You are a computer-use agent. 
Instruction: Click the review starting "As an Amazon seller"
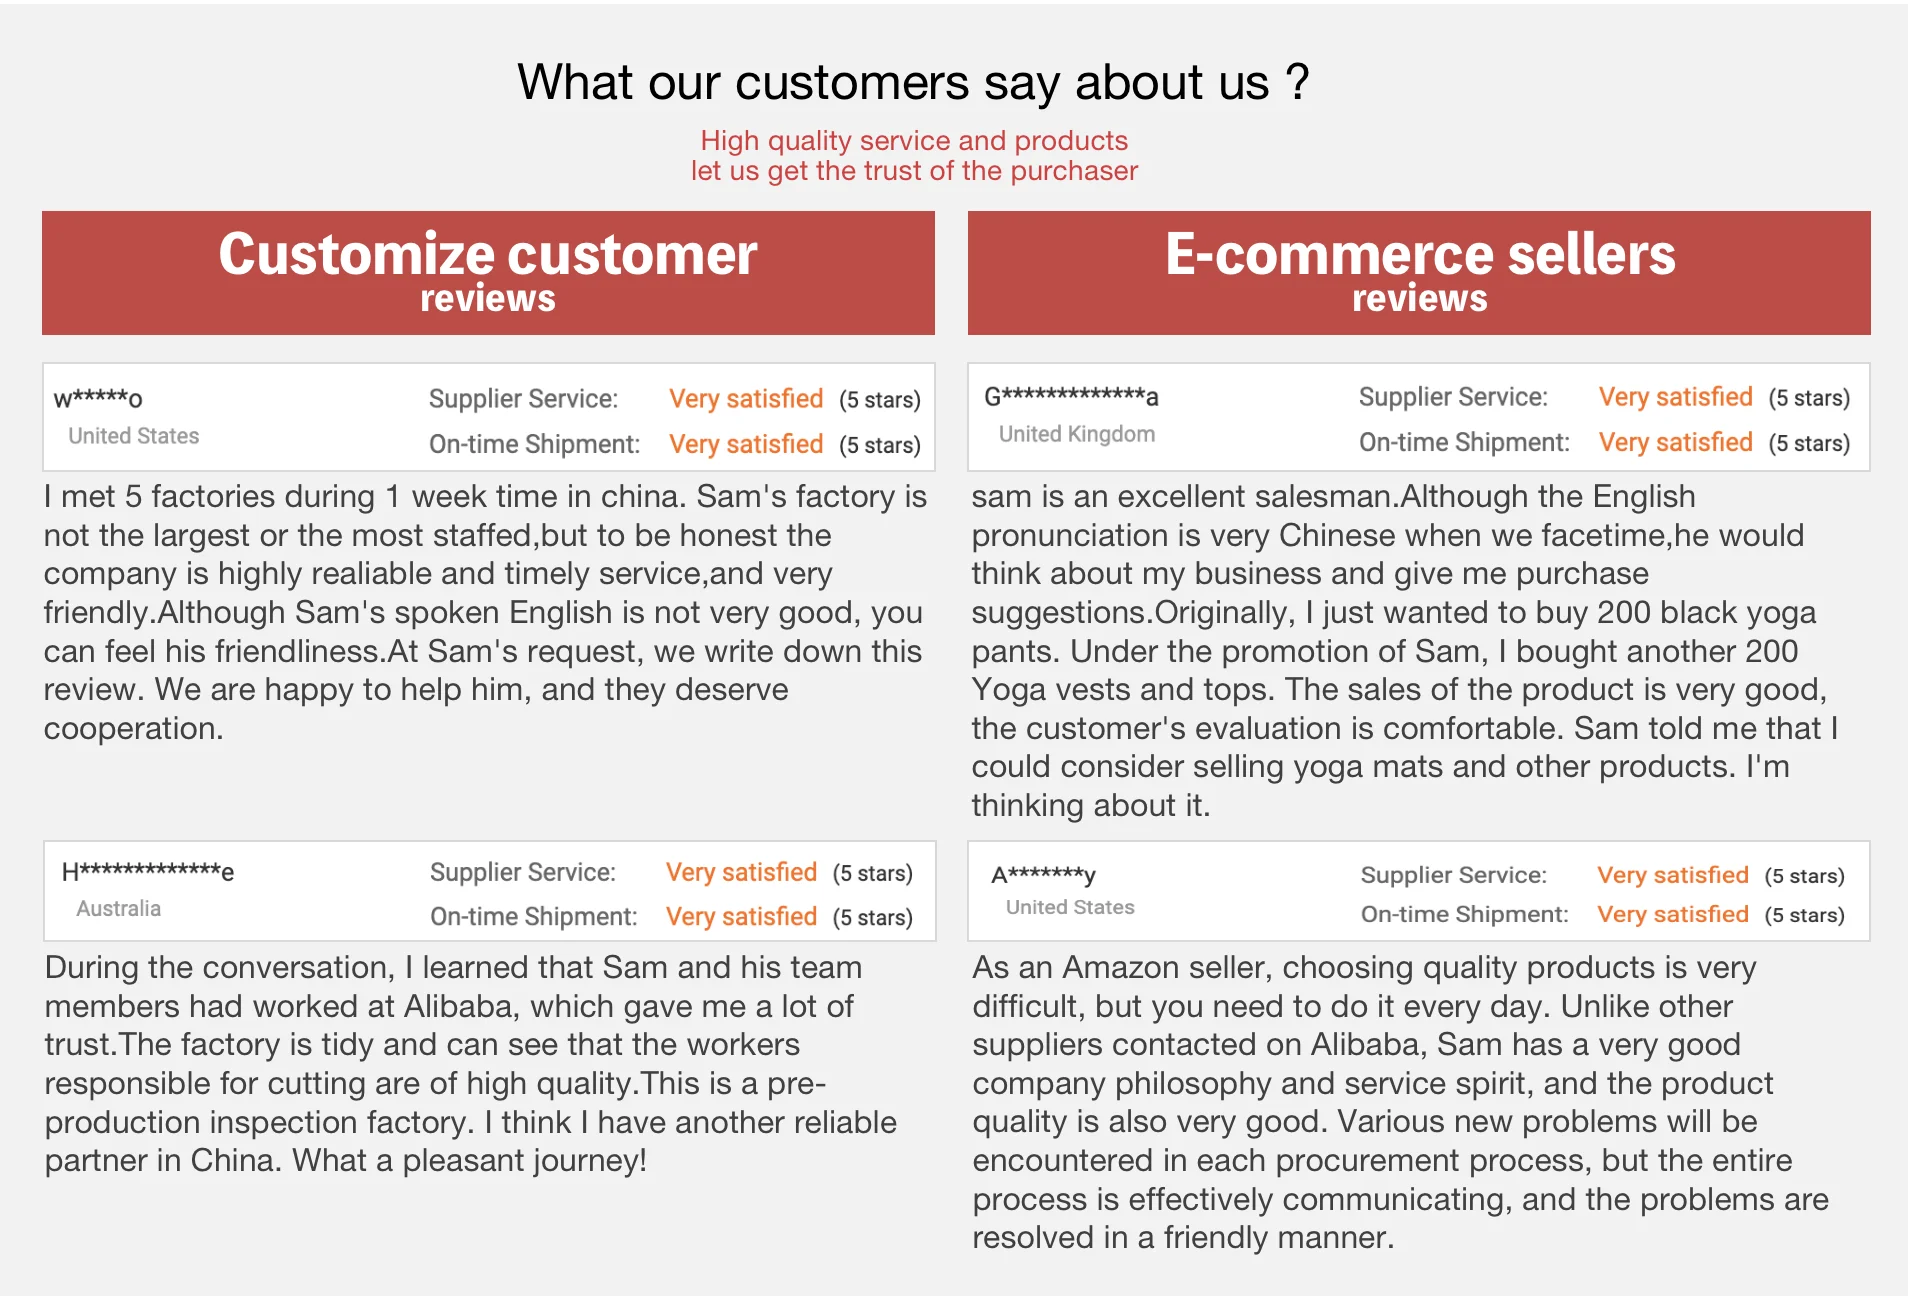1400,1102
